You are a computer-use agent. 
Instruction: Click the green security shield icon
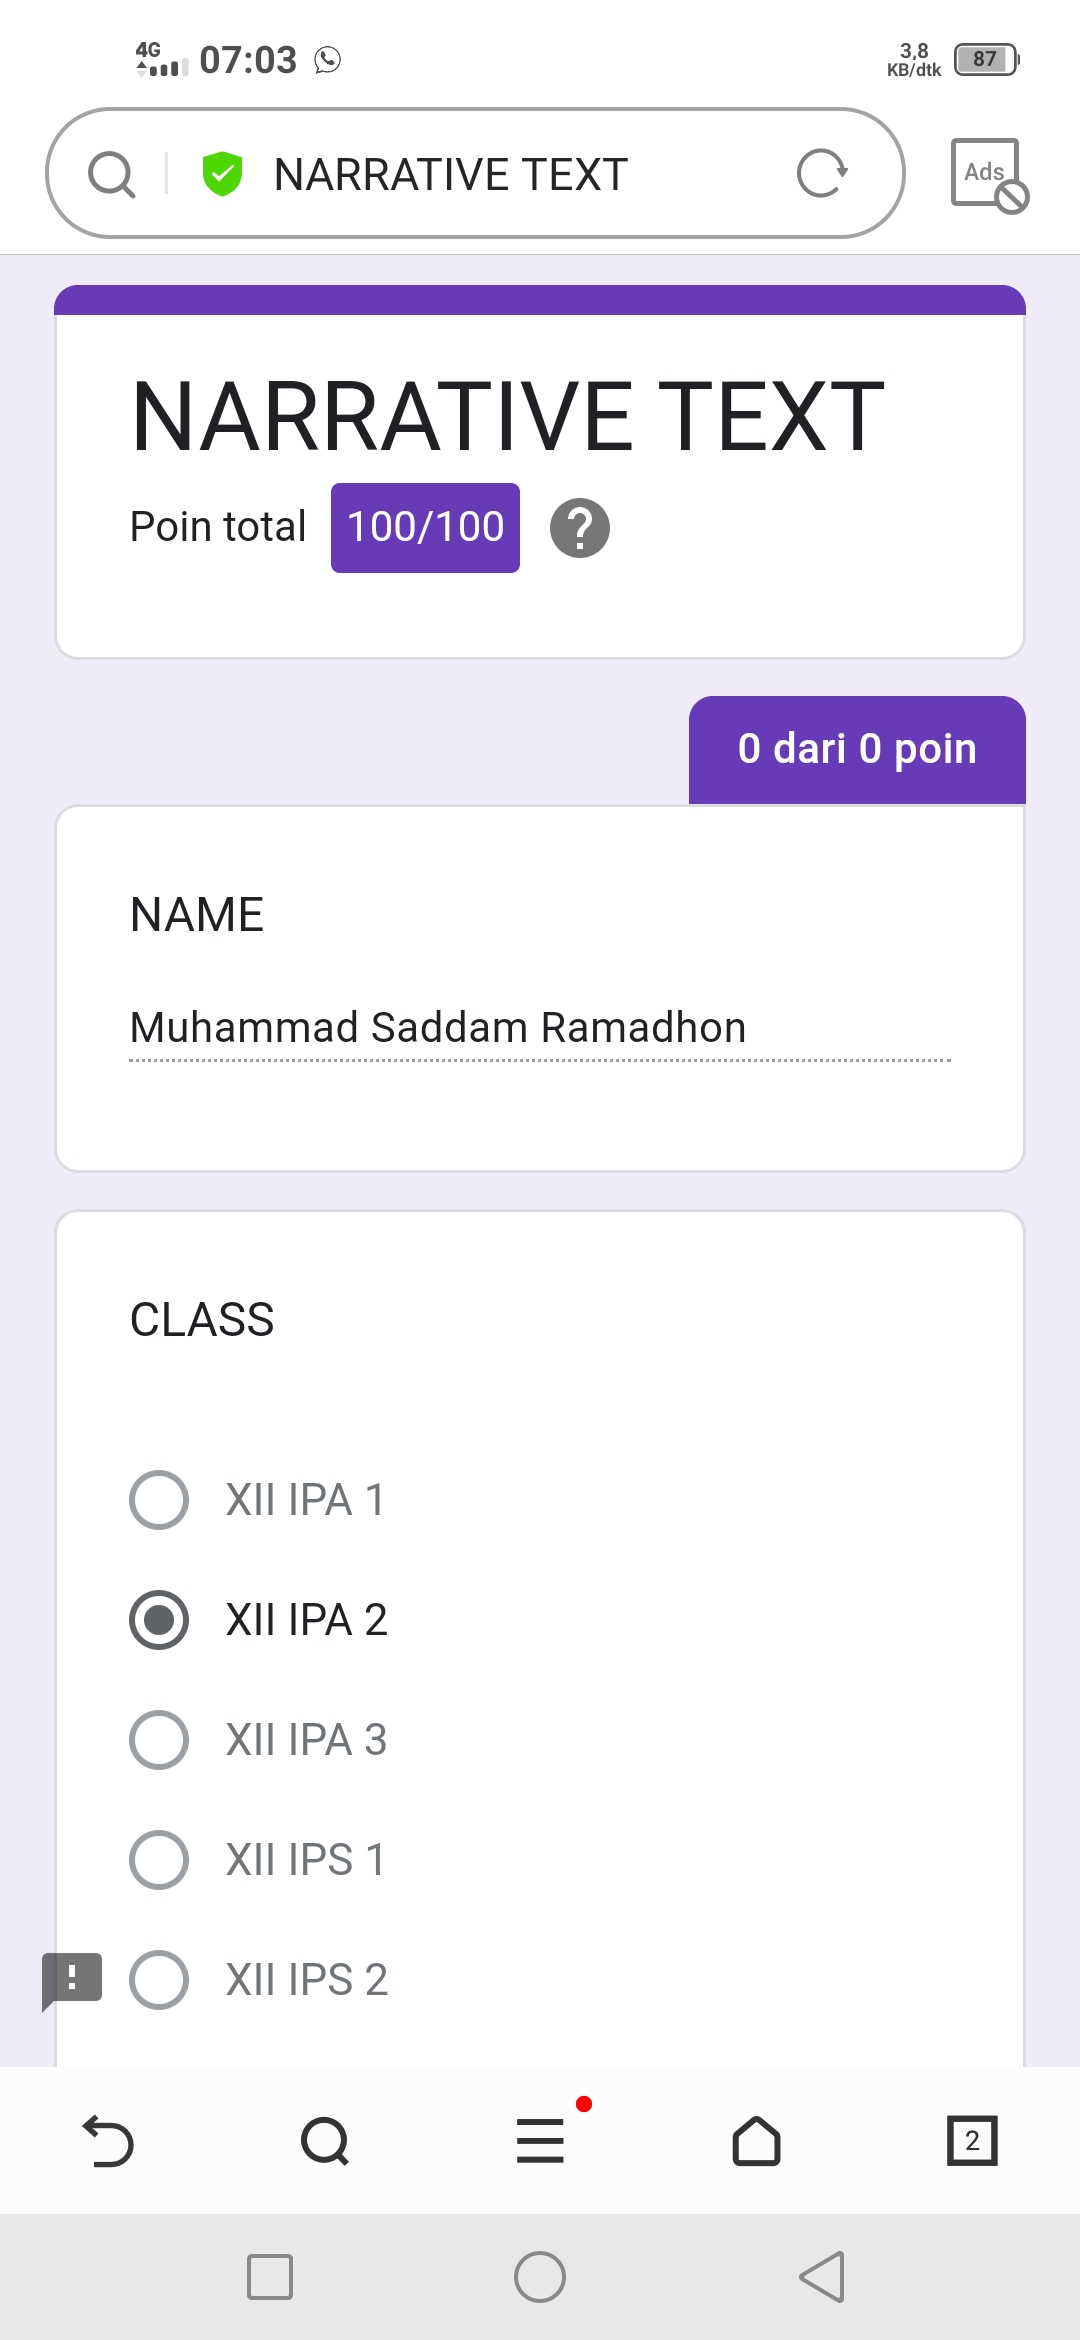(222, 174)
